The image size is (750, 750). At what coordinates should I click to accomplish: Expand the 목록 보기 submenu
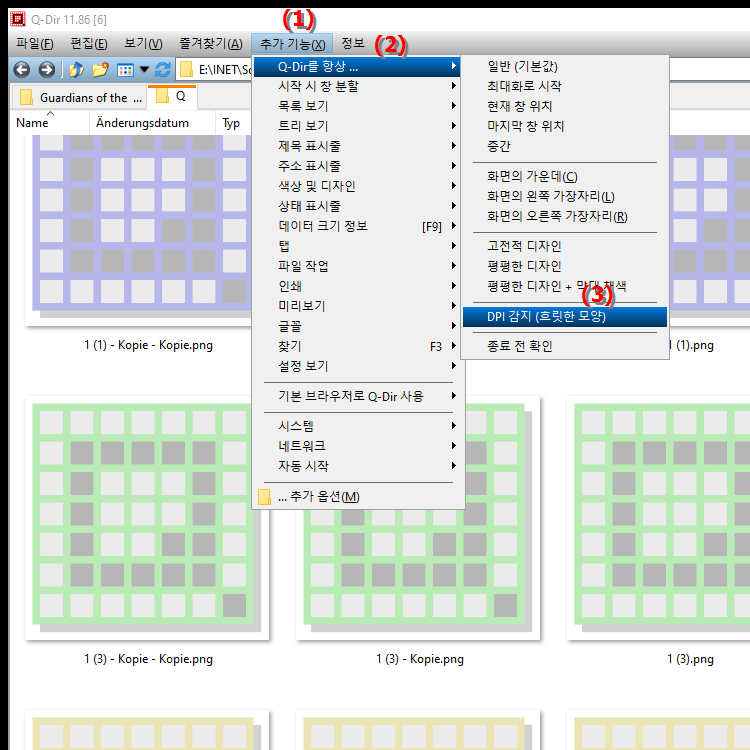tap(357, 106)
